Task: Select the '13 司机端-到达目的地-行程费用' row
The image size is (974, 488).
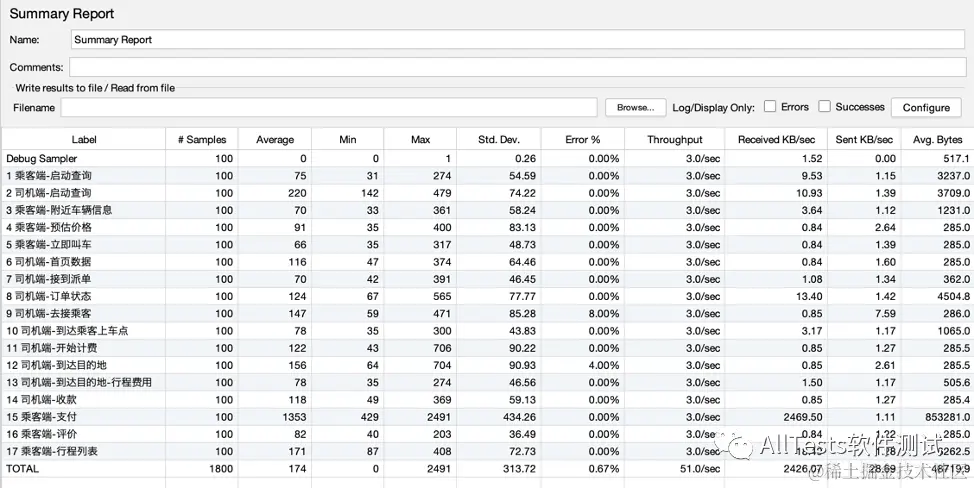Action: [x=487, y=382]
